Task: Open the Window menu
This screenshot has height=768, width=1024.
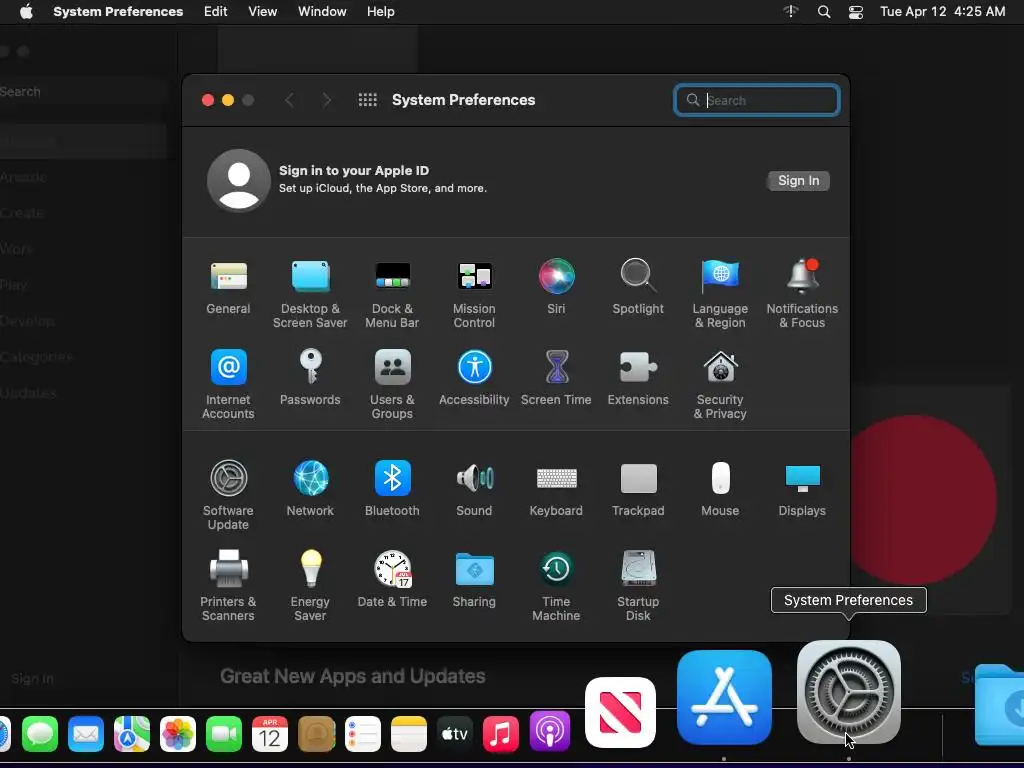Action: tap(322, 12)
